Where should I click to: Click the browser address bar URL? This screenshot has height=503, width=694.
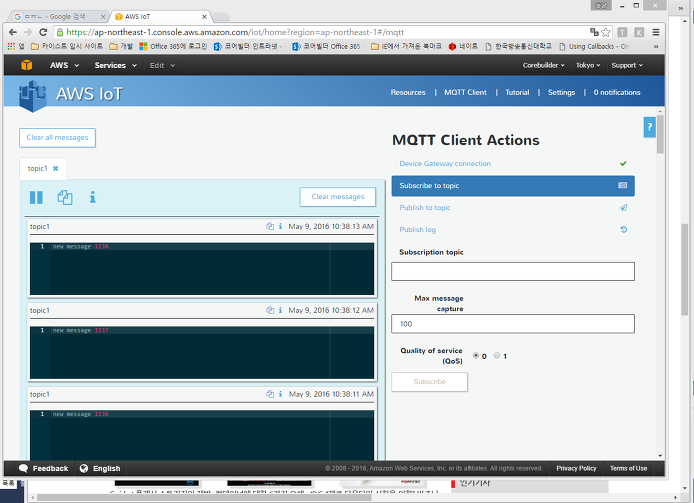coord(235,32)
